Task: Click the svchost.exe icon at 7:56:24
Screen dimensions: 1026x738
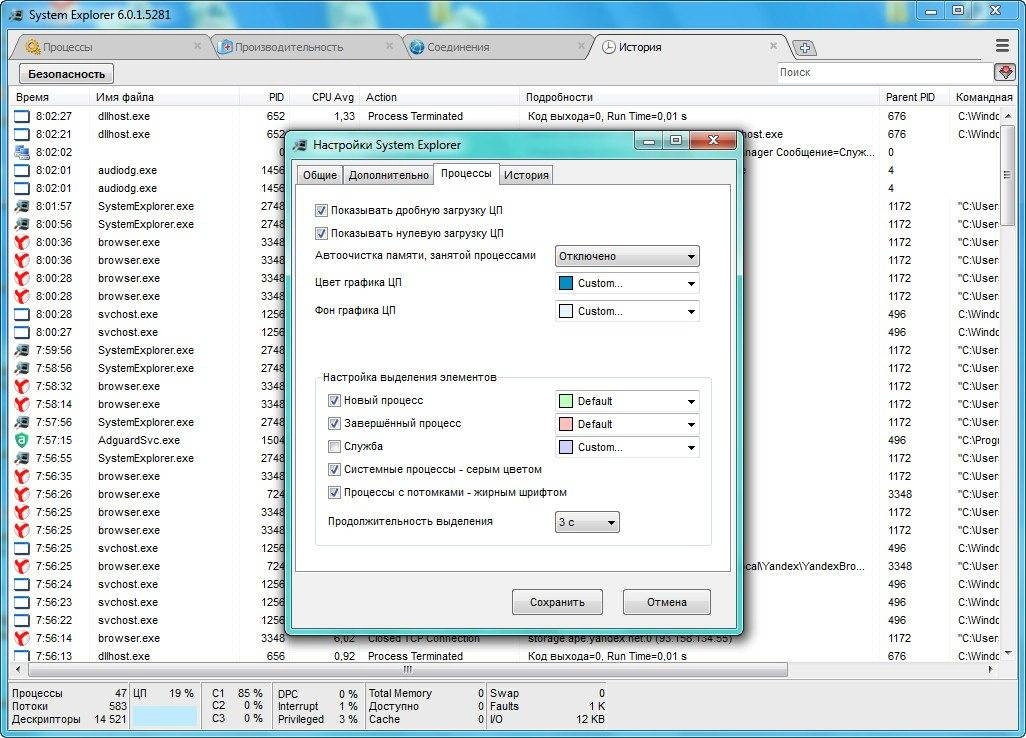Action: pos(22,584)
